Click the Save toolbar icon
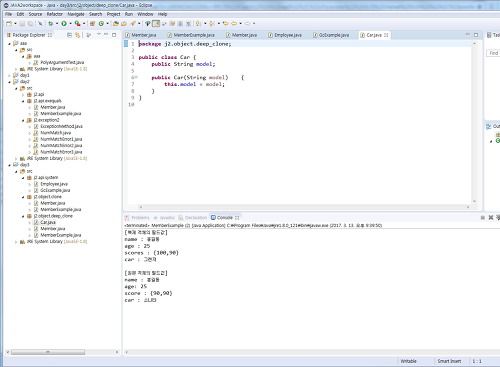This screenshot has width=500, height=367. click(22, 23)
